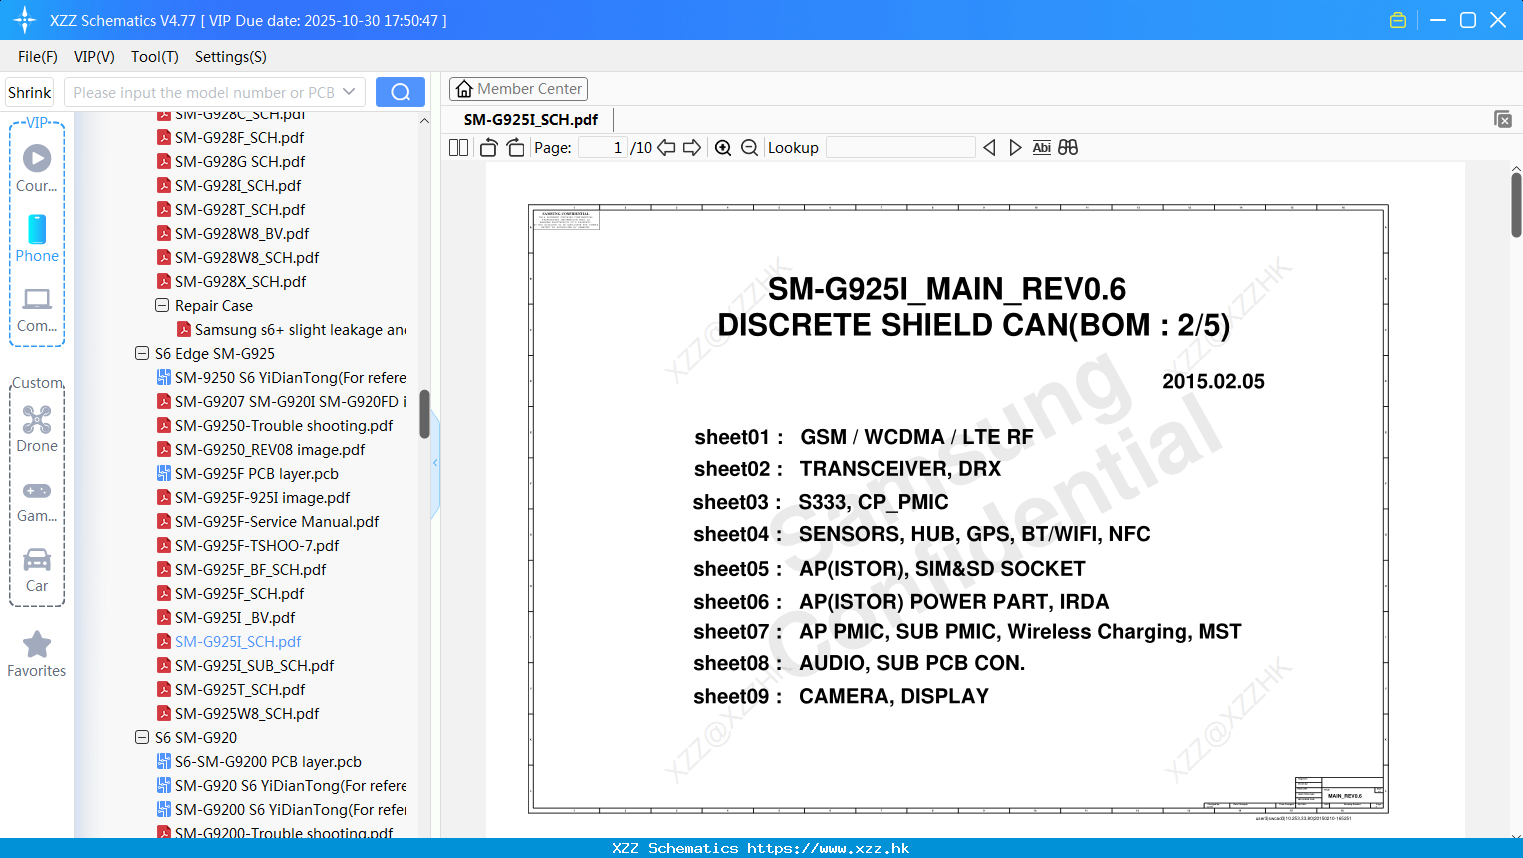Open SM-G925W8_SCH.pdf
1523x858 pixels.
pyautogui.click(x=247, y=713)
